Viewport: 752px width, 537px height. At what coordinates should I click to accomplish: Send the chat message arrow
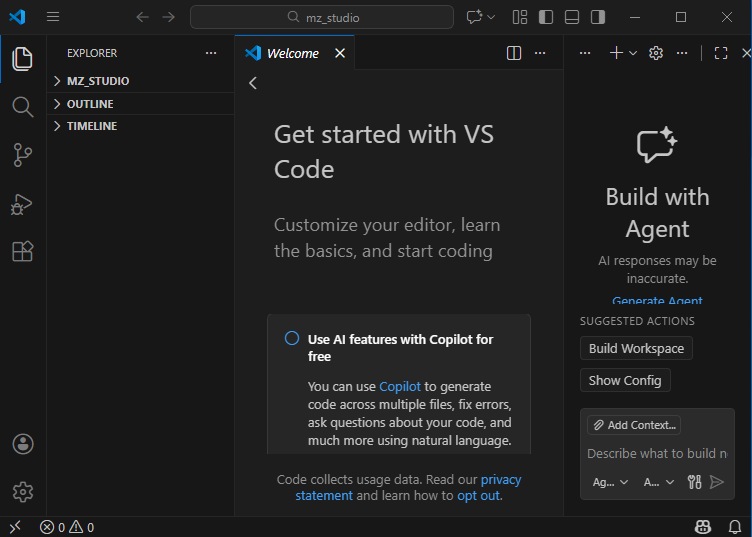coord(717,482)
